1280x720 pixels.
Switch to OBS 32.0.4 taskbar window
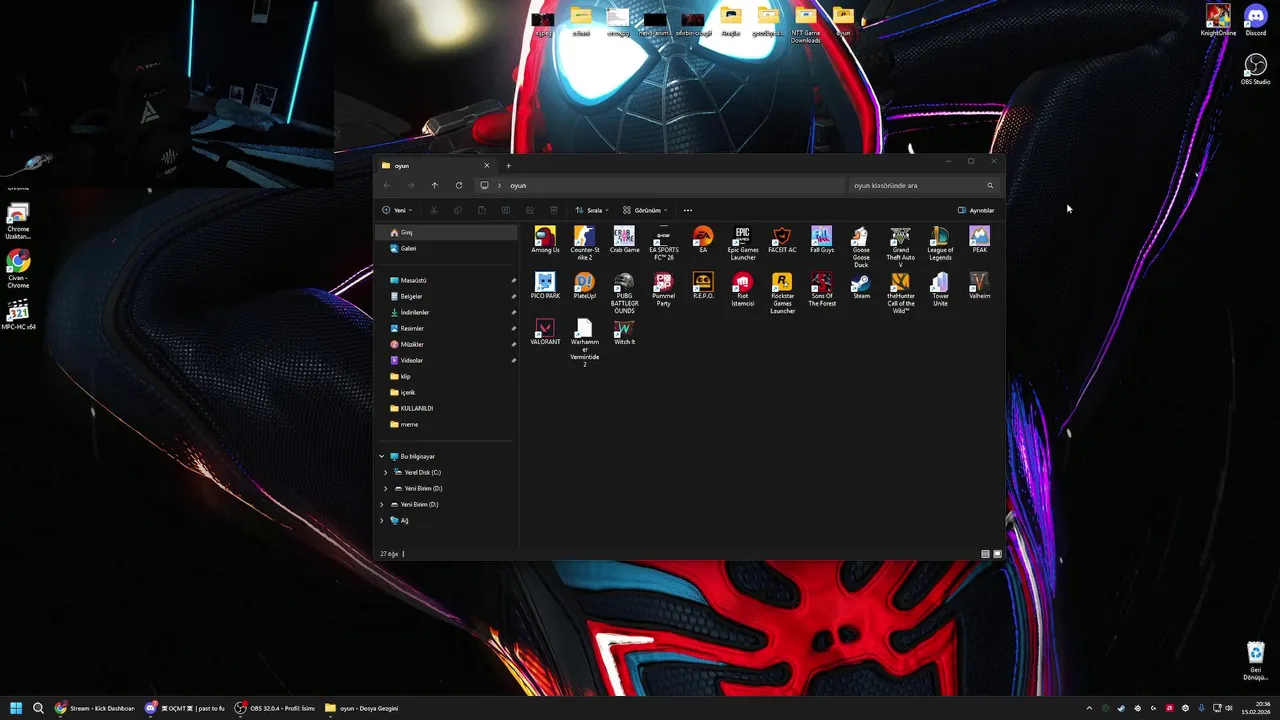pyautogui.click(x=274, y=708)
